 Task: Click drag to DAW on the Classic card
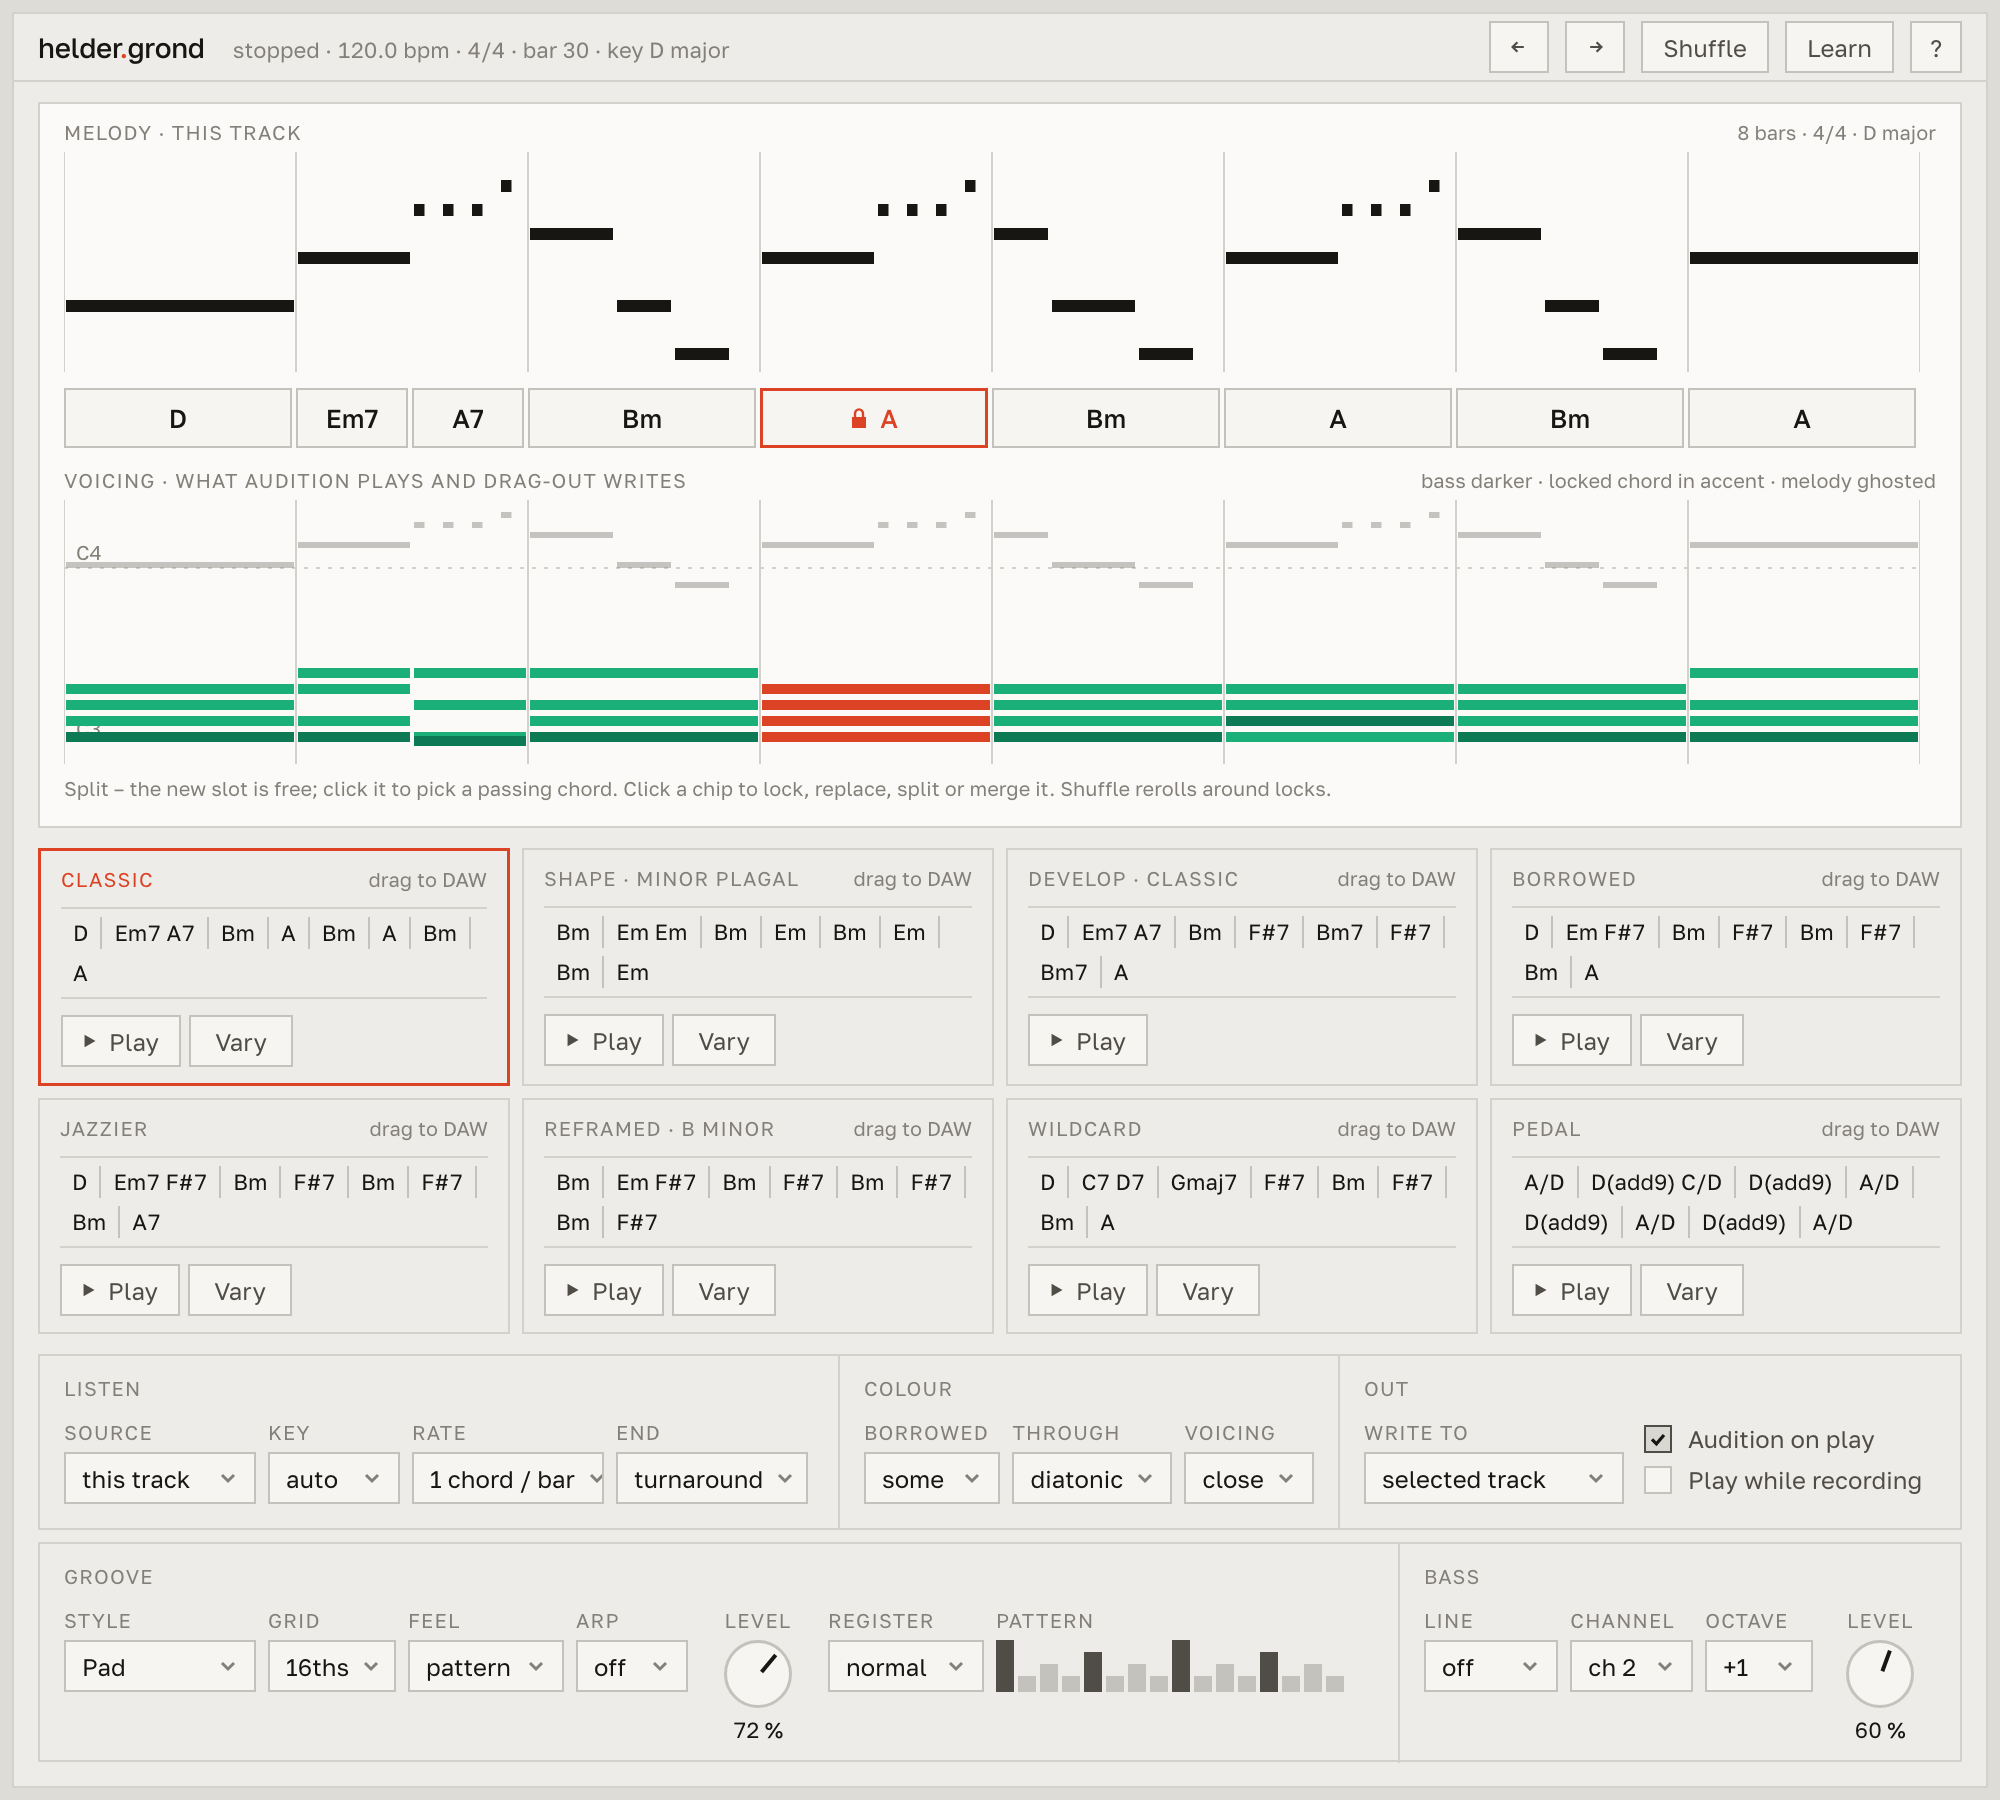[427, 880]
